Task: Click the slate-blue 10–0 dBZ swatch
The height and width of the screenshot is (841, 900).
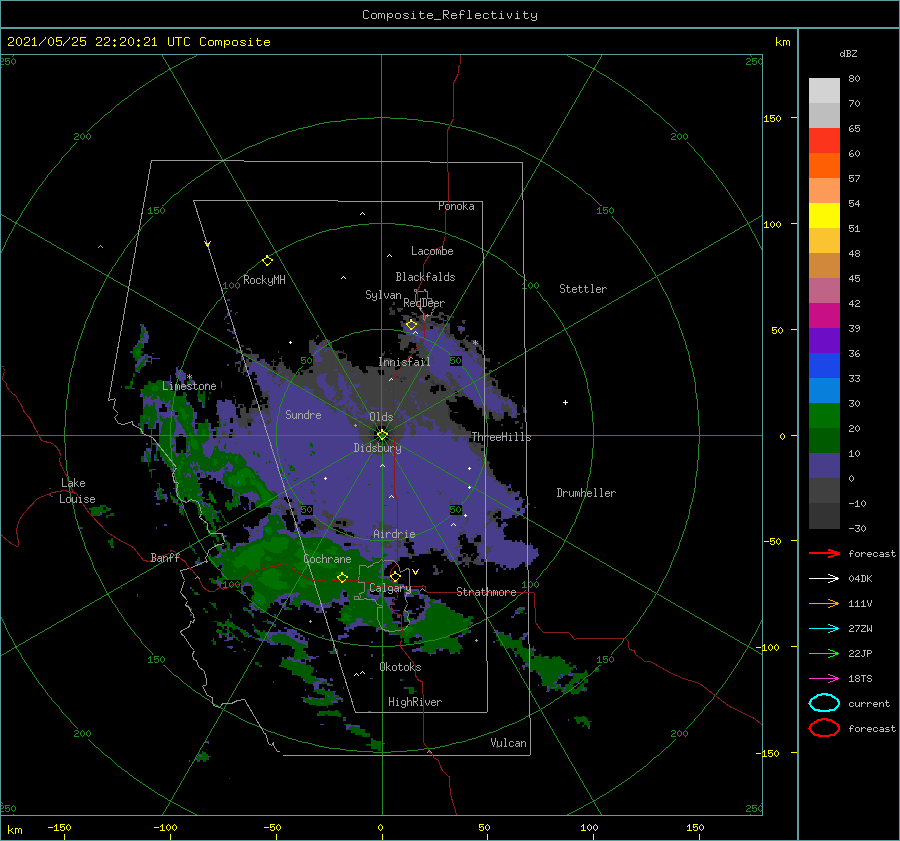Action: click(824, 466)
